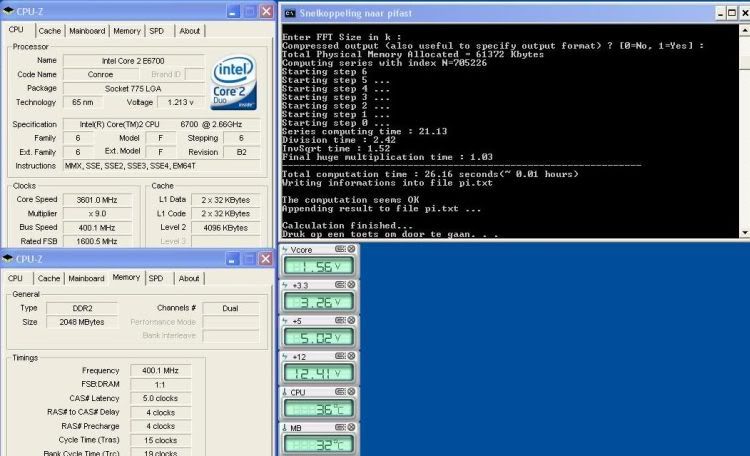The width and height of the screenshot is (750, 456).
Task: Click the +12 LCD reading 12.41 V
Action: click(x=319, y=373)
